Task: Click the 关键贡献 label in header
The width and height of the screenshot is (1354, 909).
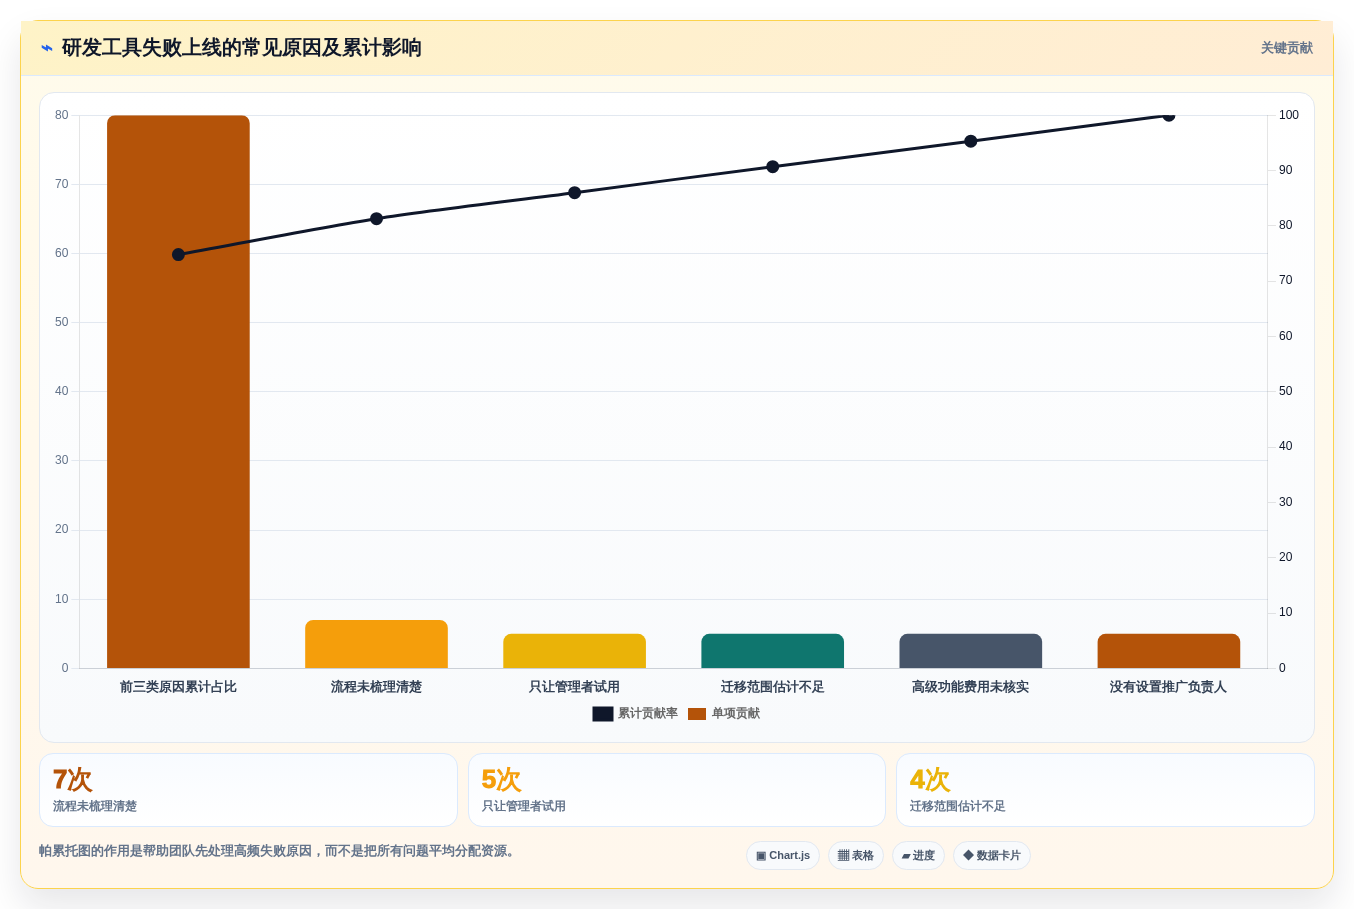Action: tap(1286, 48)
